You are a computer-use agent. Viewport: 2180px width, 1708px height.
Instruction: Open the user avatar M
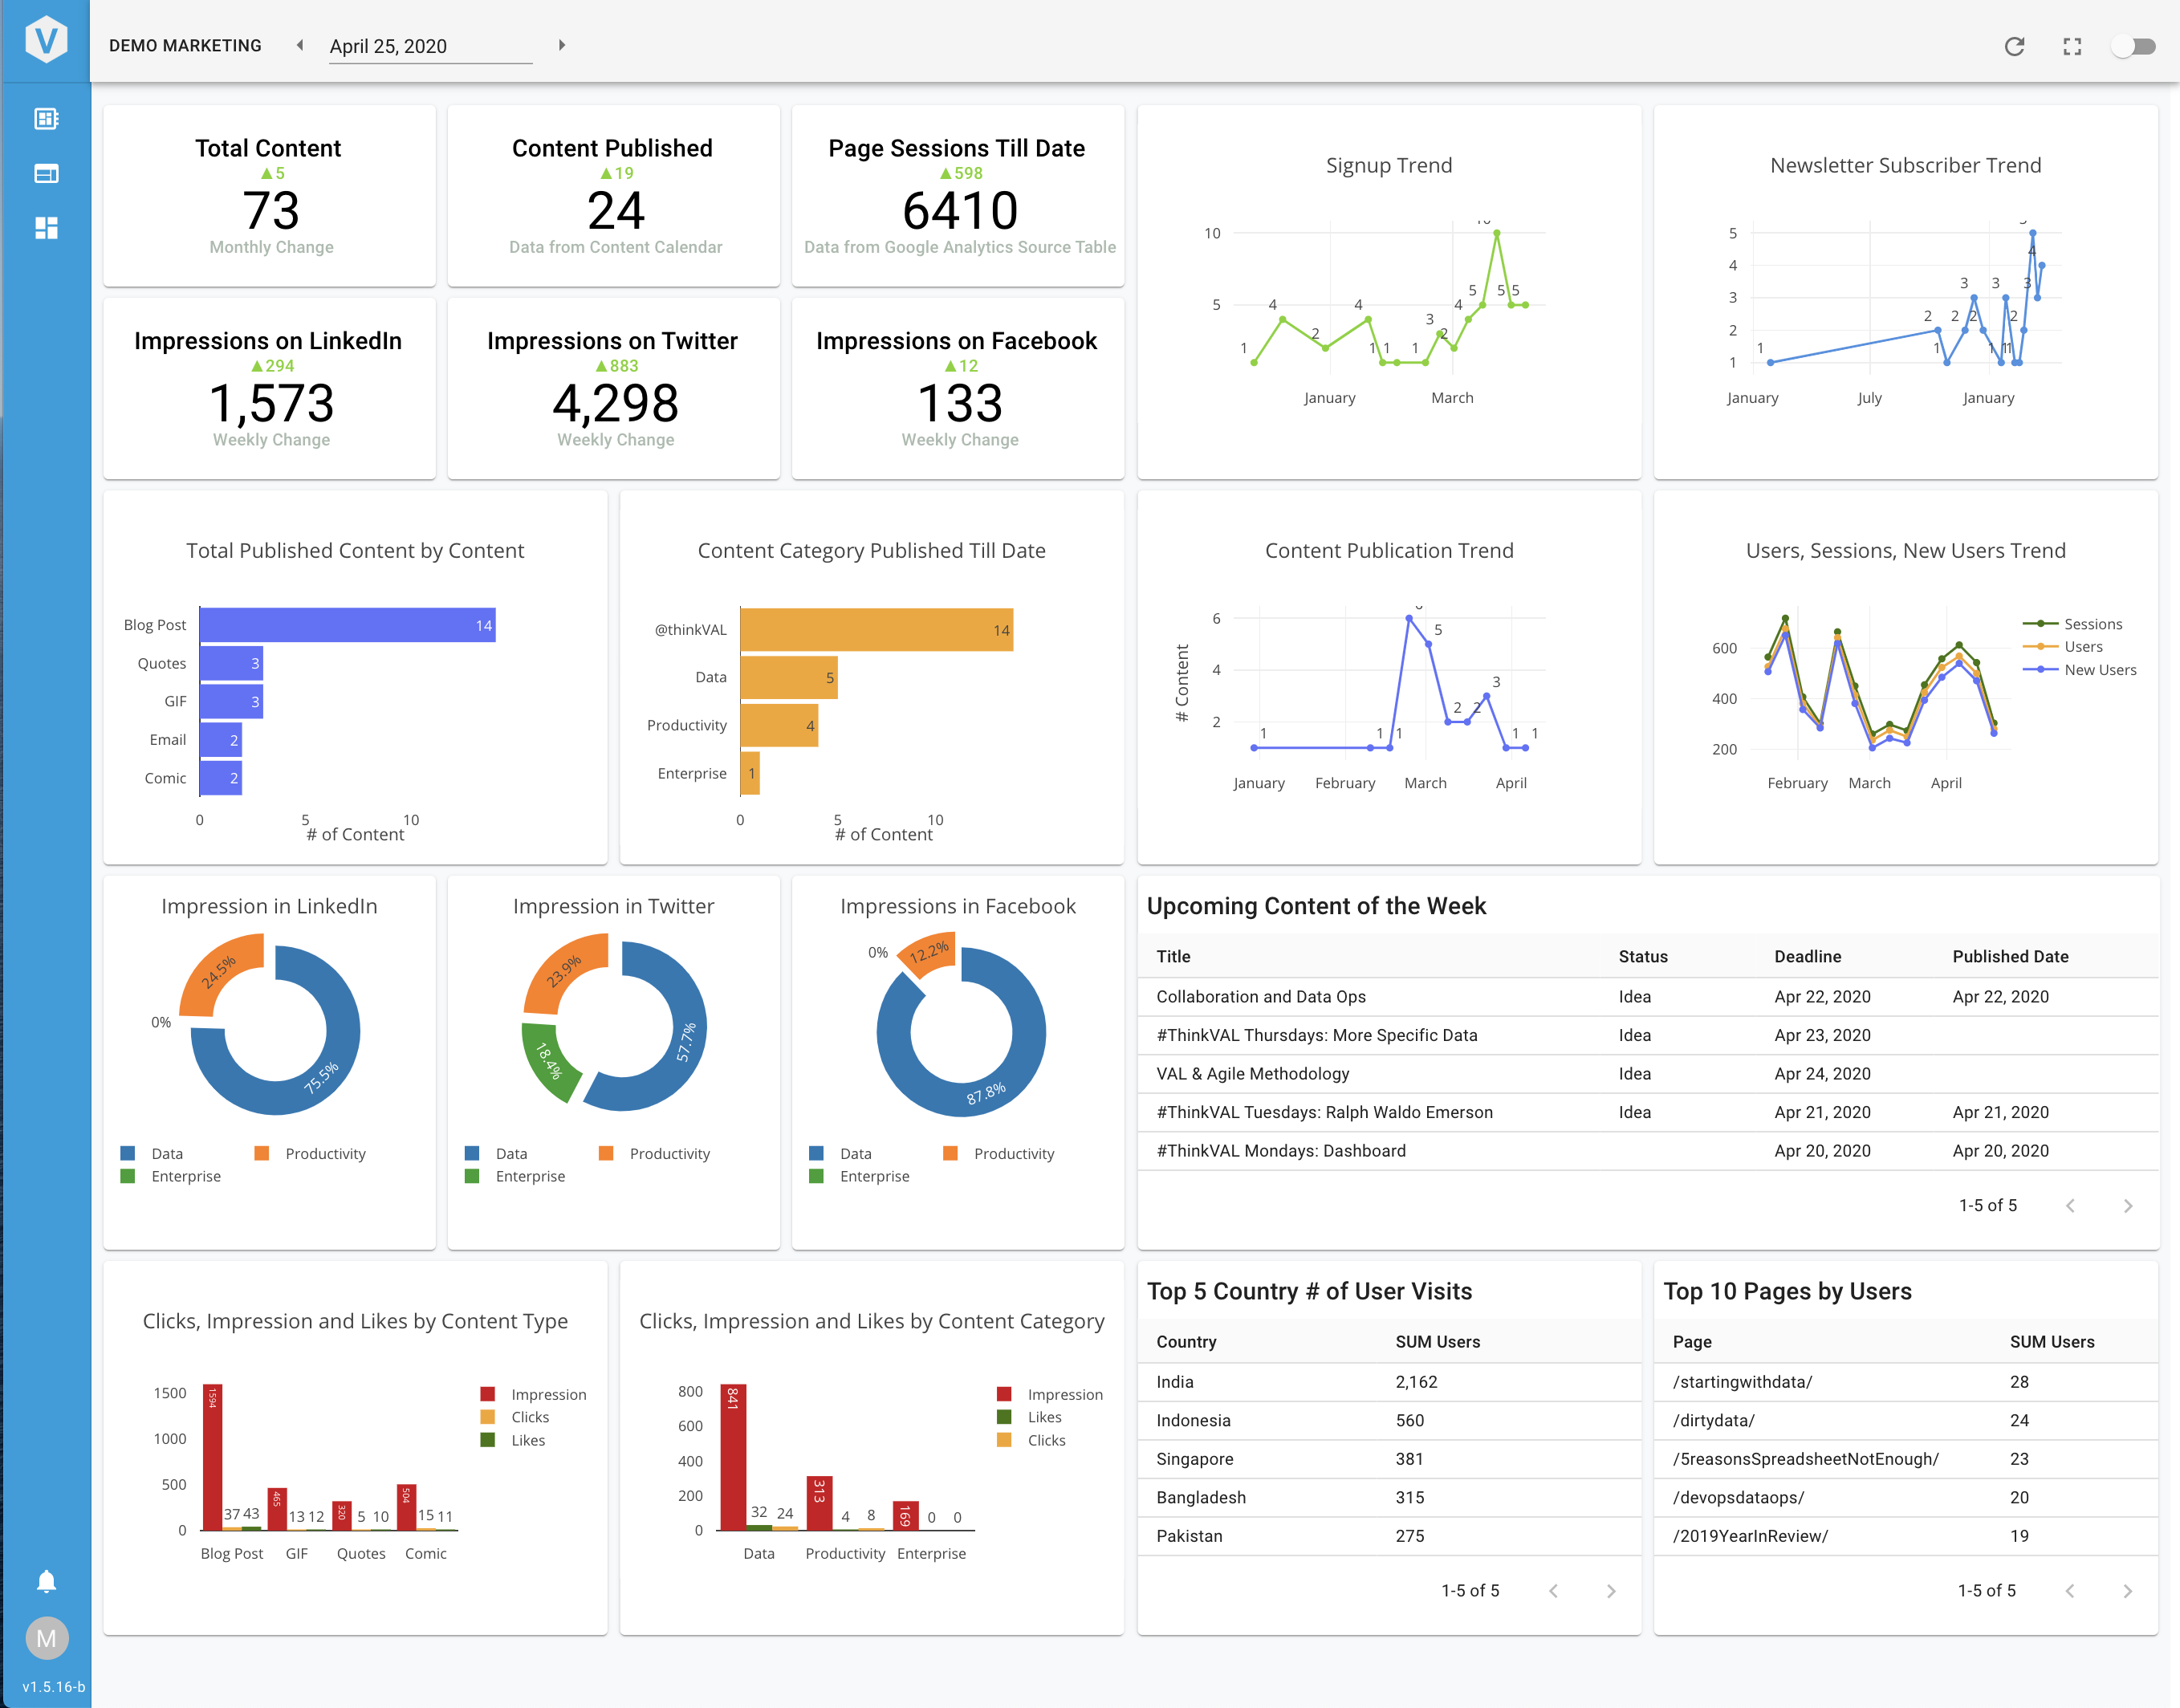tap(46, 1638)
